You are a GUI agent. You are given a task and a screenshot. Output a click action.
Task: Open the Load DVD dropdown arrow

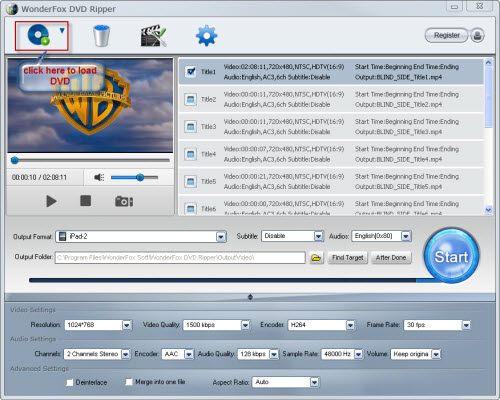point(62,31)
